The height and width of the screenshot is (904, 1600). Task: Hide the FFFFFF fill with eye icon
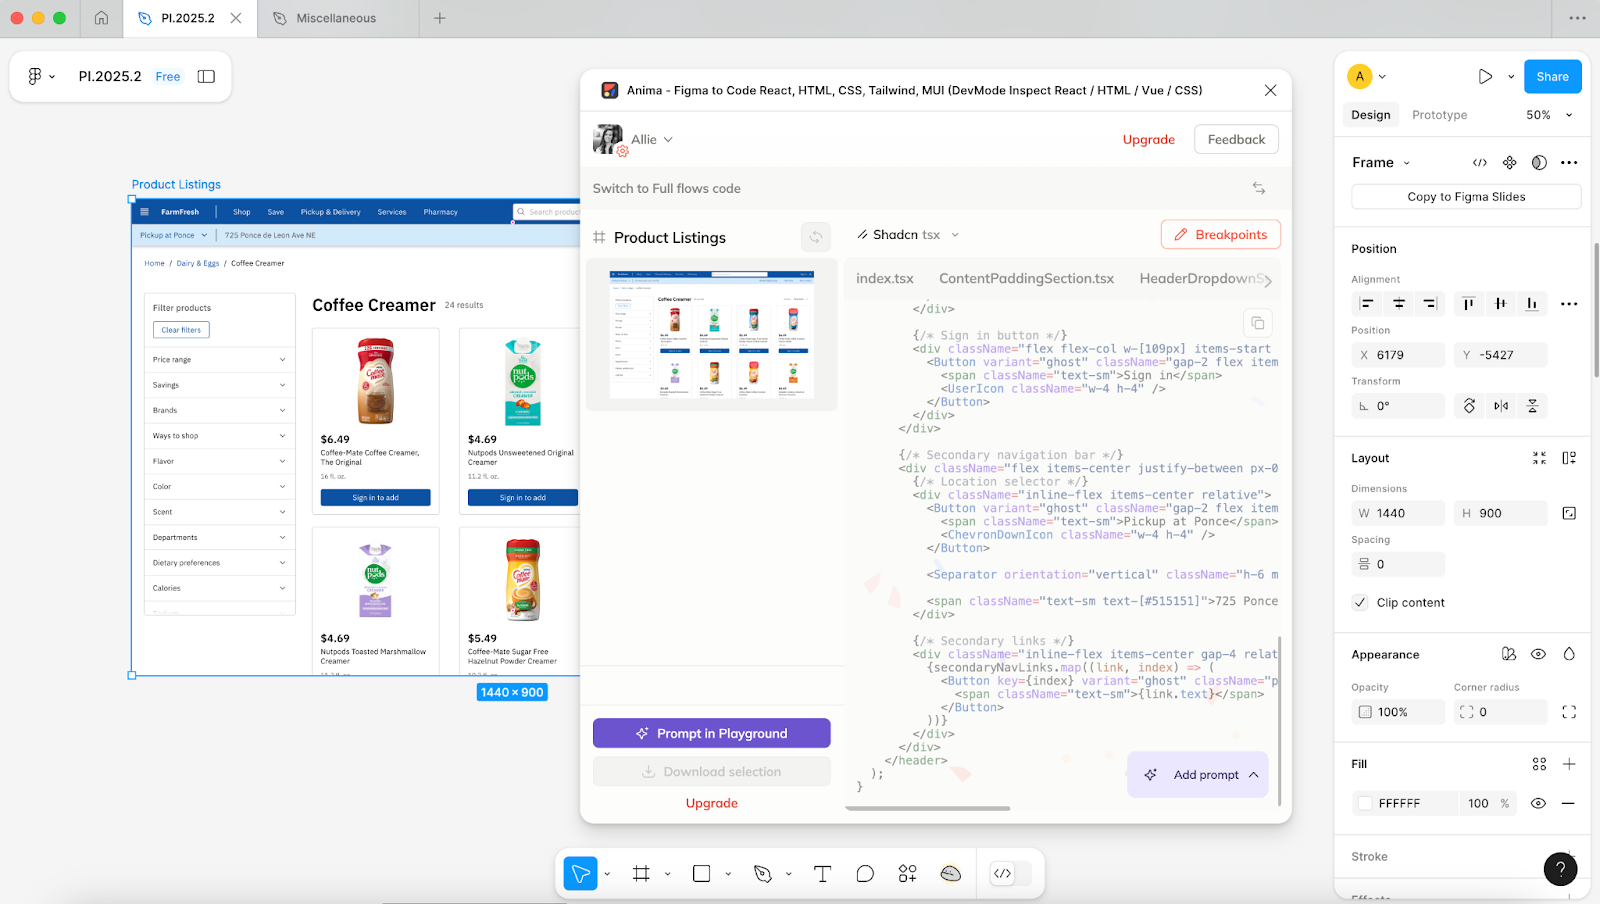click(x=1538, y=803)
